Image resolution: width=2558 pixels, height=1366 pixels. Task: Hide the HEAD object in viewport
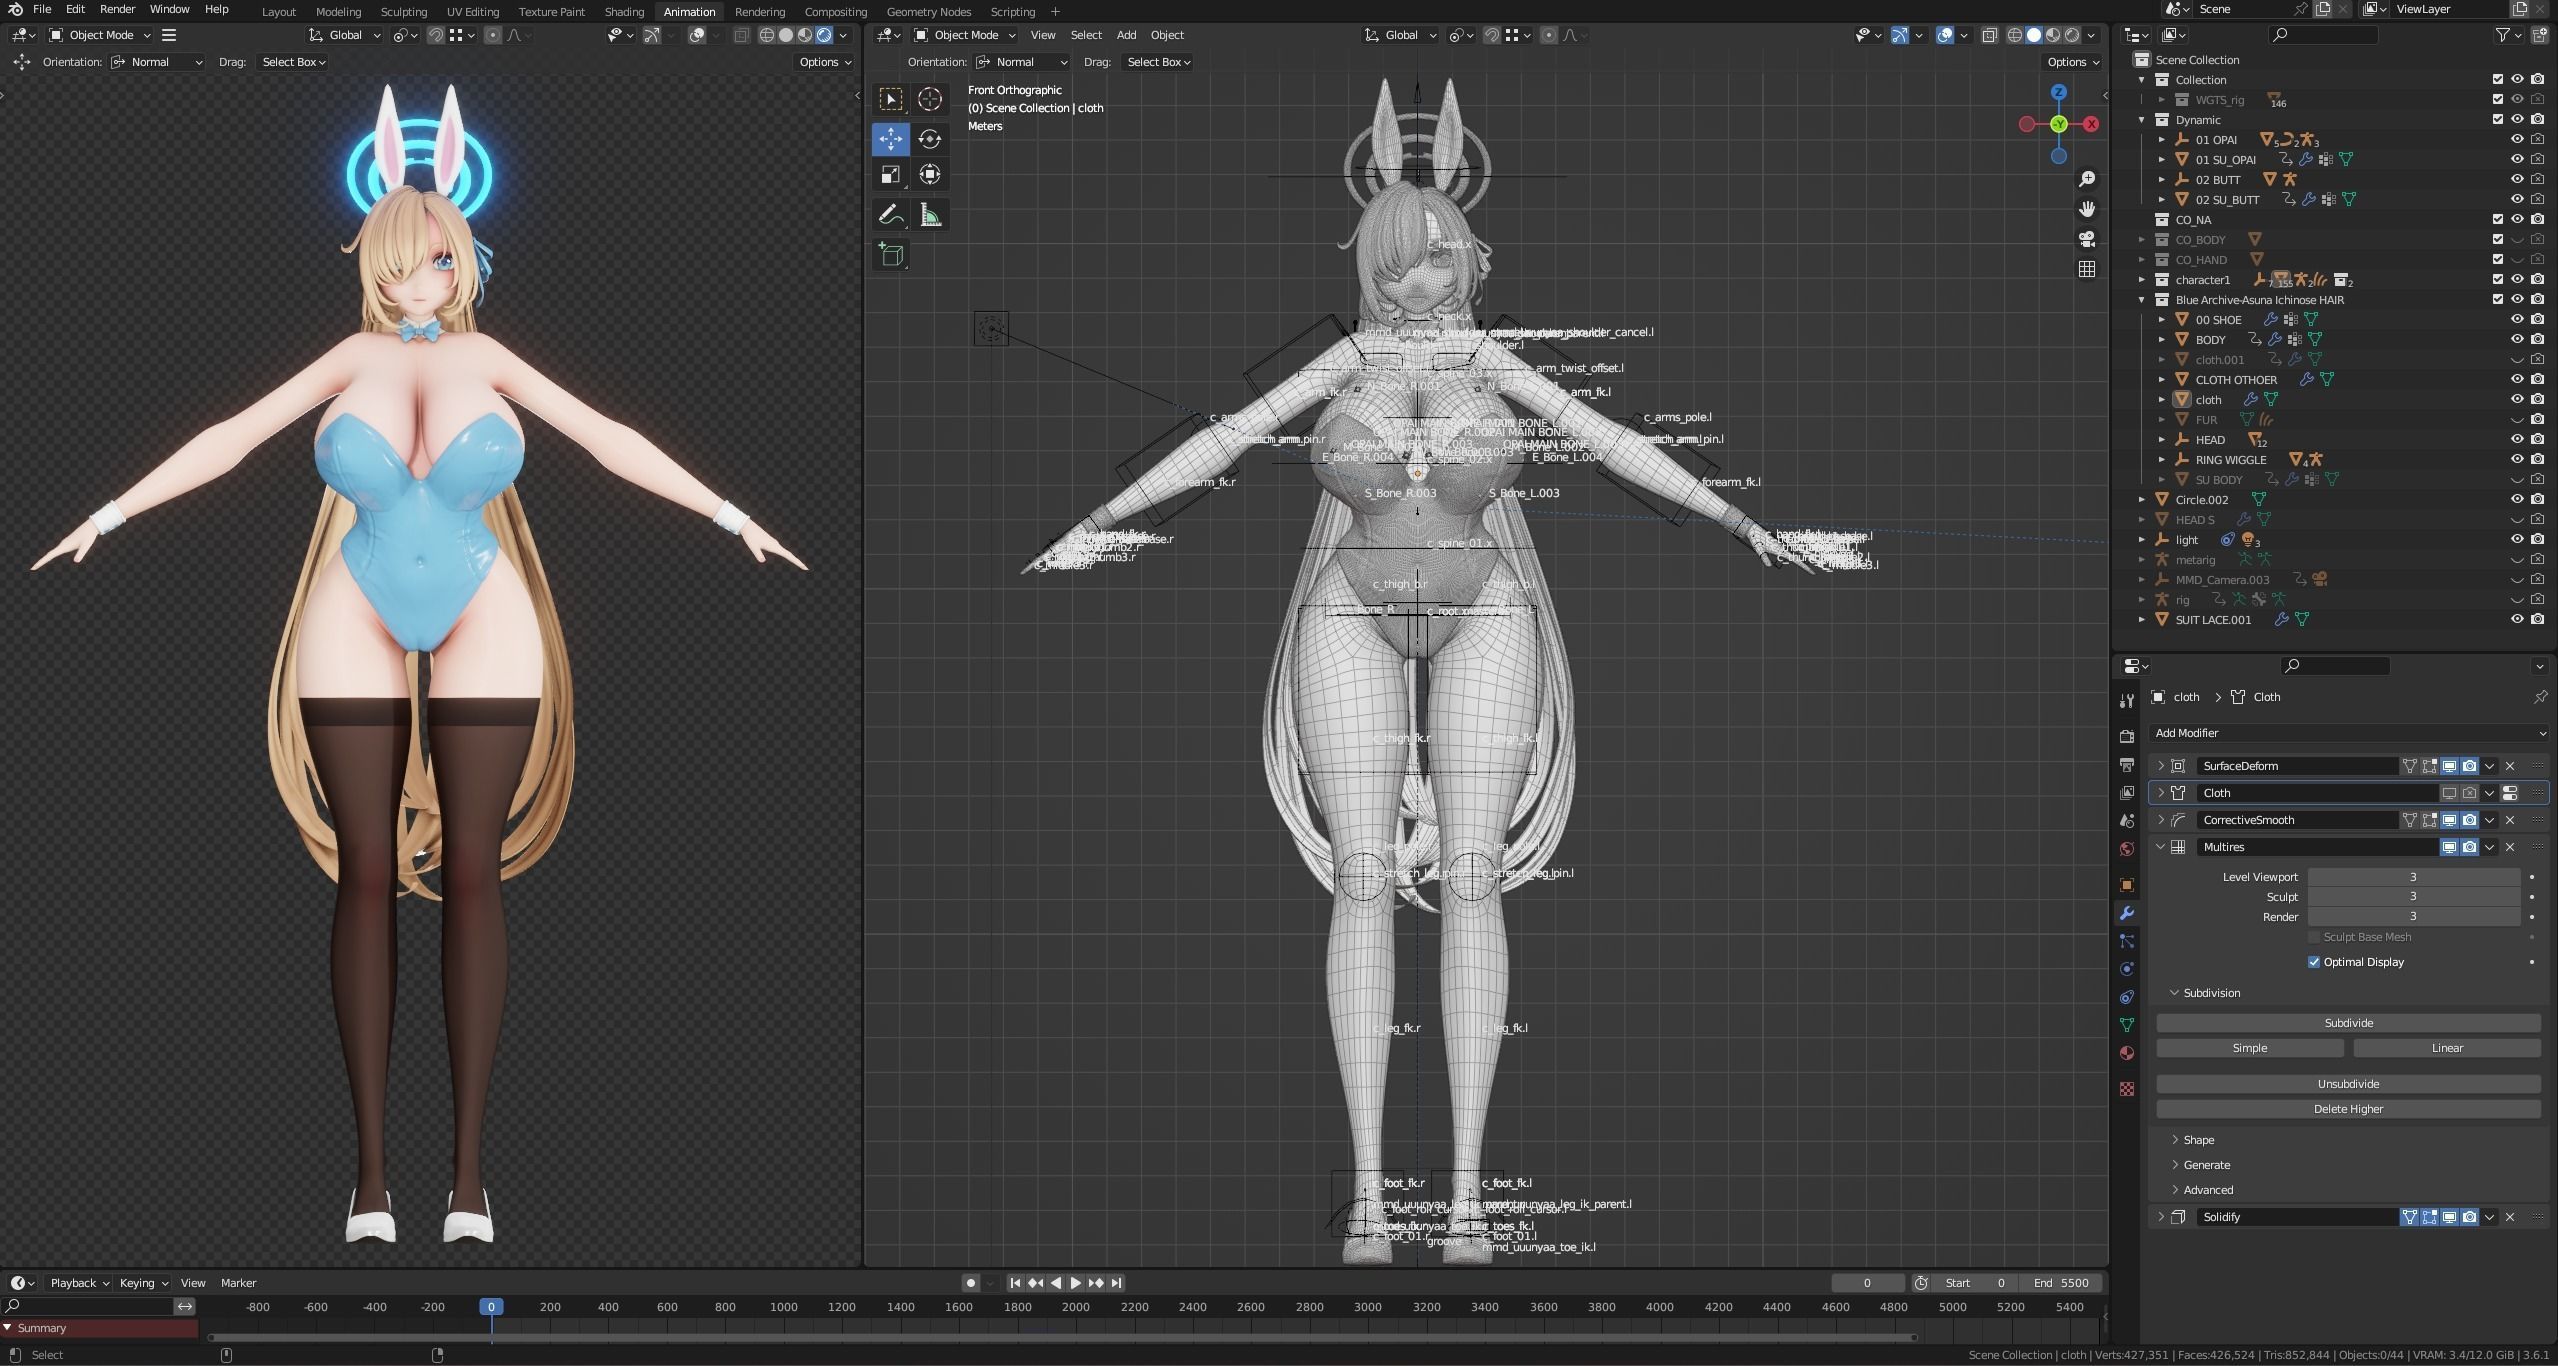pyautogui.click(x=2517, y=439)
